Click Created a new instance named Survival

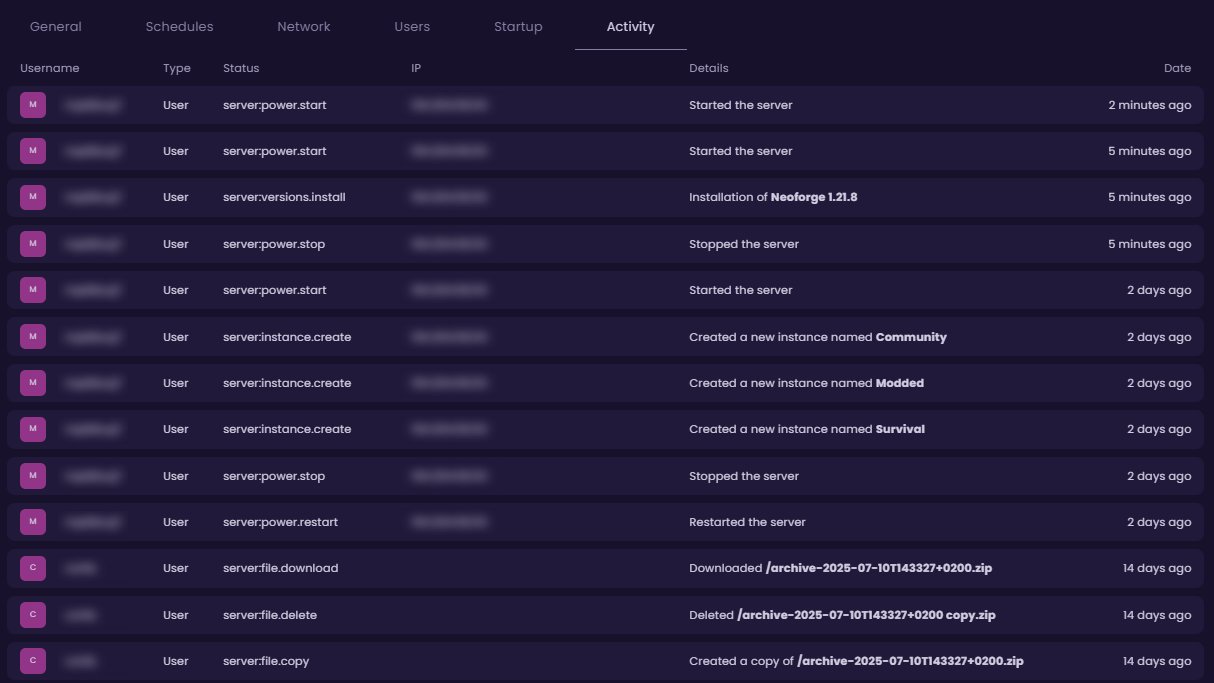807,429
